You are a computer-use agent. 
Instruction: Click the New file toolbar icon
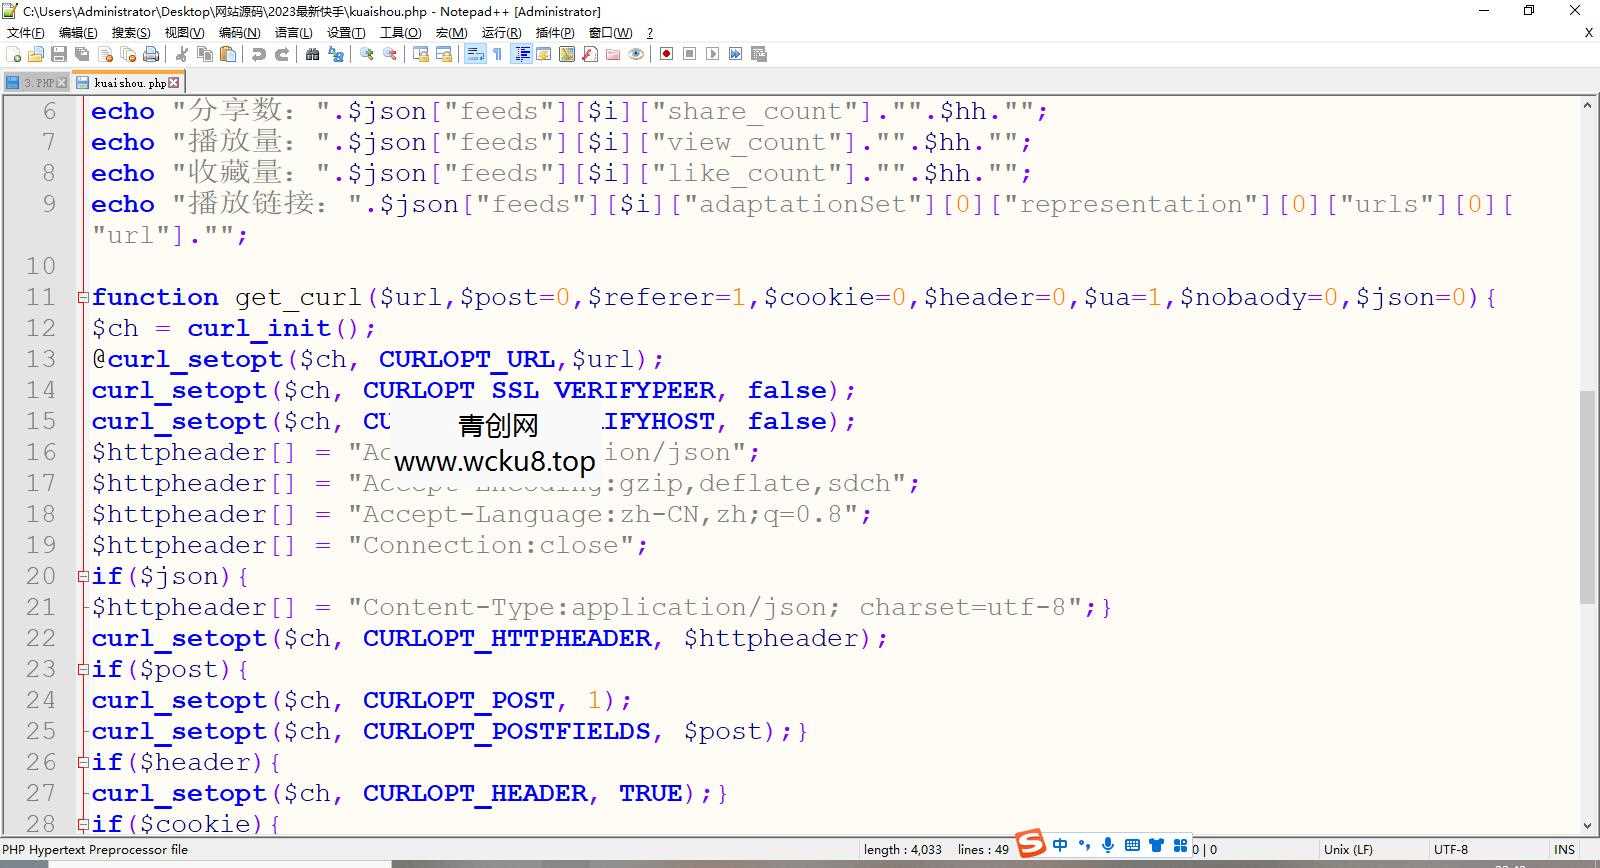[14, 54]
